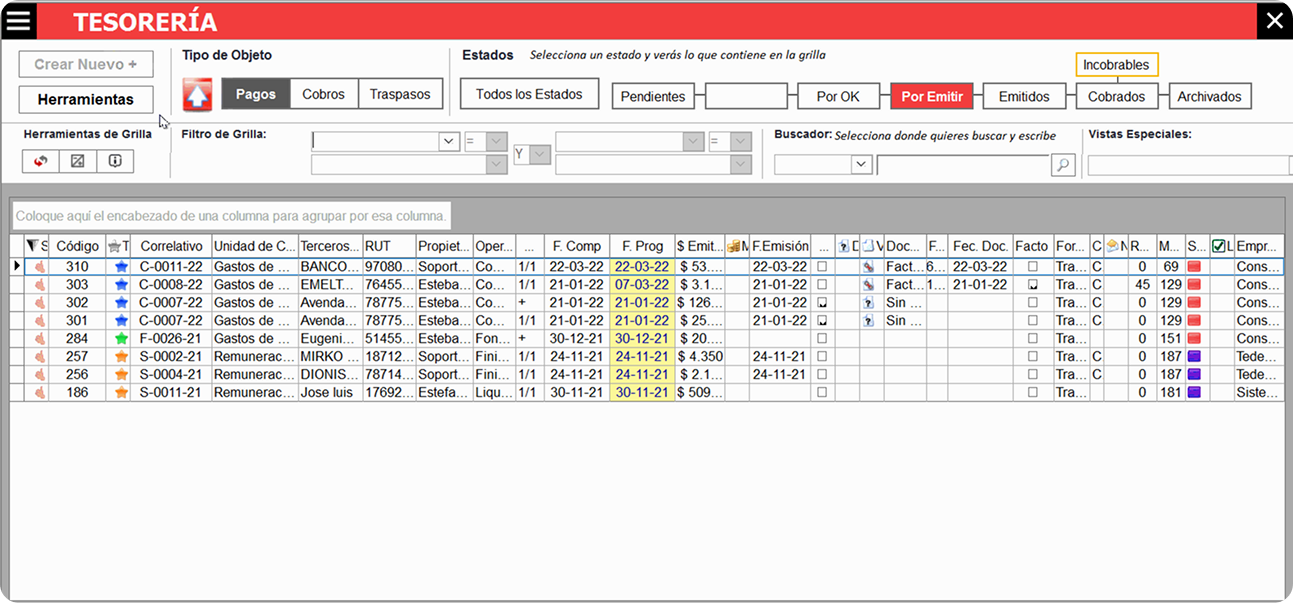The height and width of the screenshot is (603, 1293).
Task: Click the purple color swatch in row 186
Action: [x=1195, y=393]
